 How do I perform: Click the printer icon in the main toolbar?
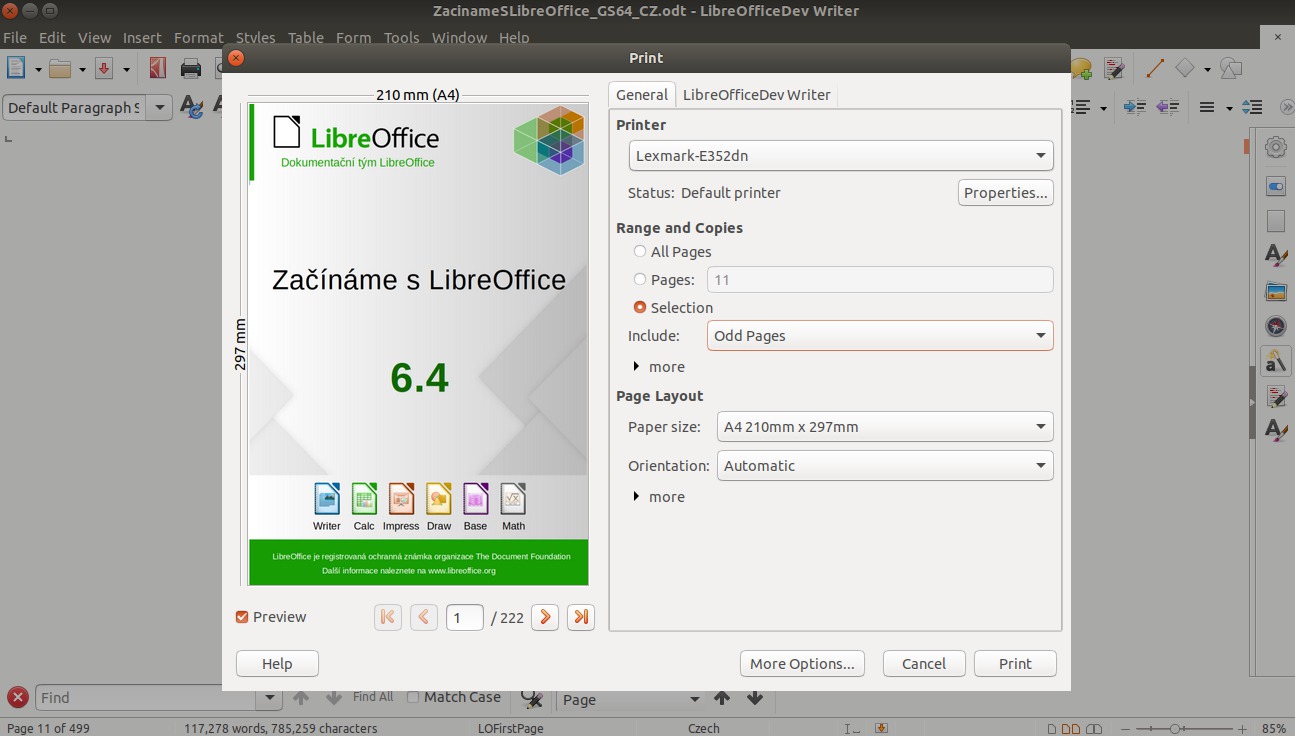click(191, 68)
